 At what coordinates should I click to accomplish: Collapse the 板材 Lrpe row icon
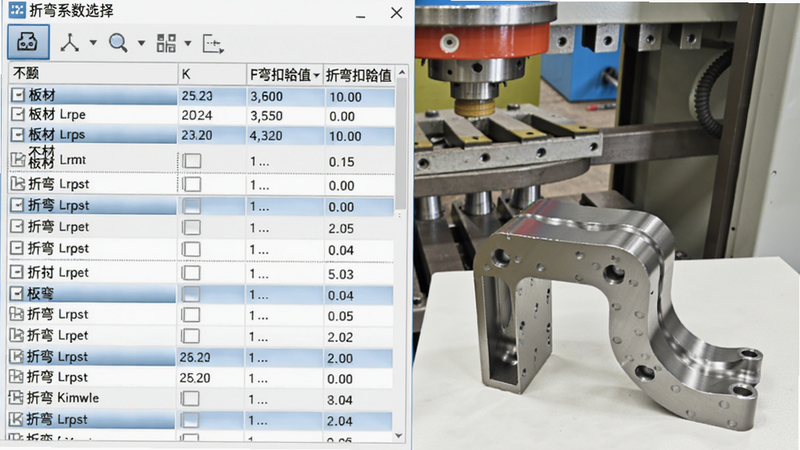tap(18, 114)
